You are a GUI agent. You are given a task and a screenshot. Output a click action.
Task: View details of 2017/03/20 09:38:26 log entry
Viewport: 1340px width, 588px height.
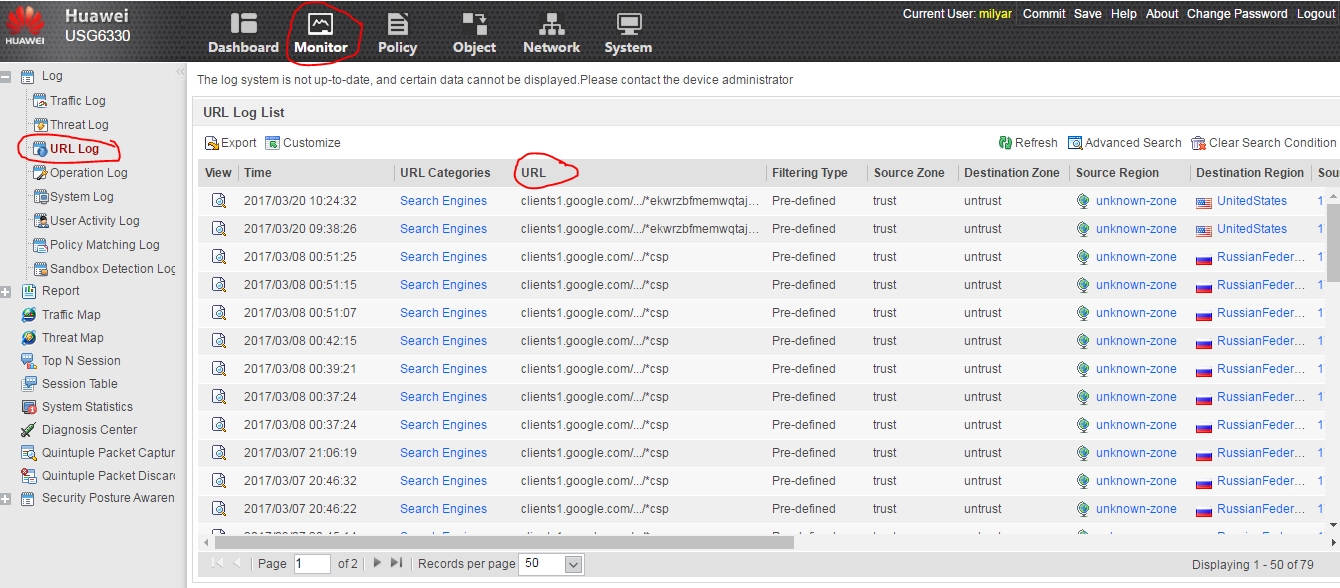[x=218, y=229]
